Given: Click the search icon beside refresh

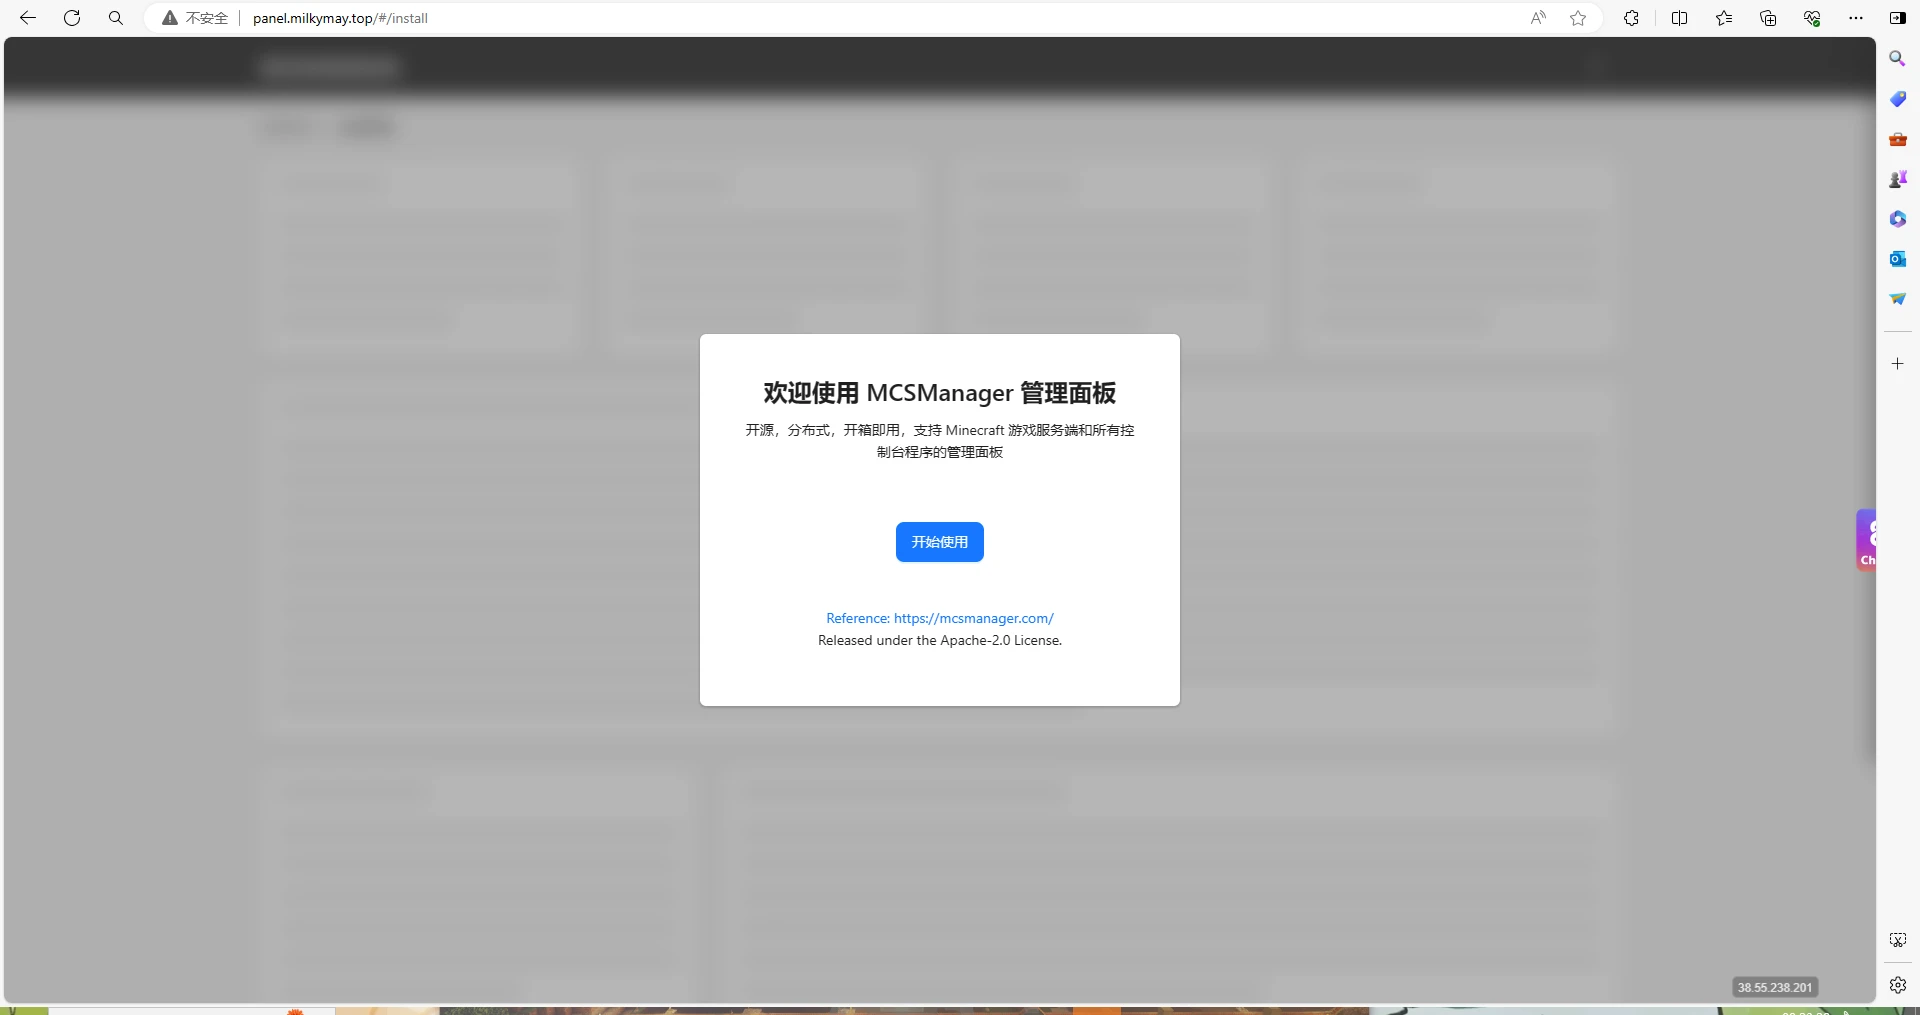Looking at the screenshot, I should point(116,18).
